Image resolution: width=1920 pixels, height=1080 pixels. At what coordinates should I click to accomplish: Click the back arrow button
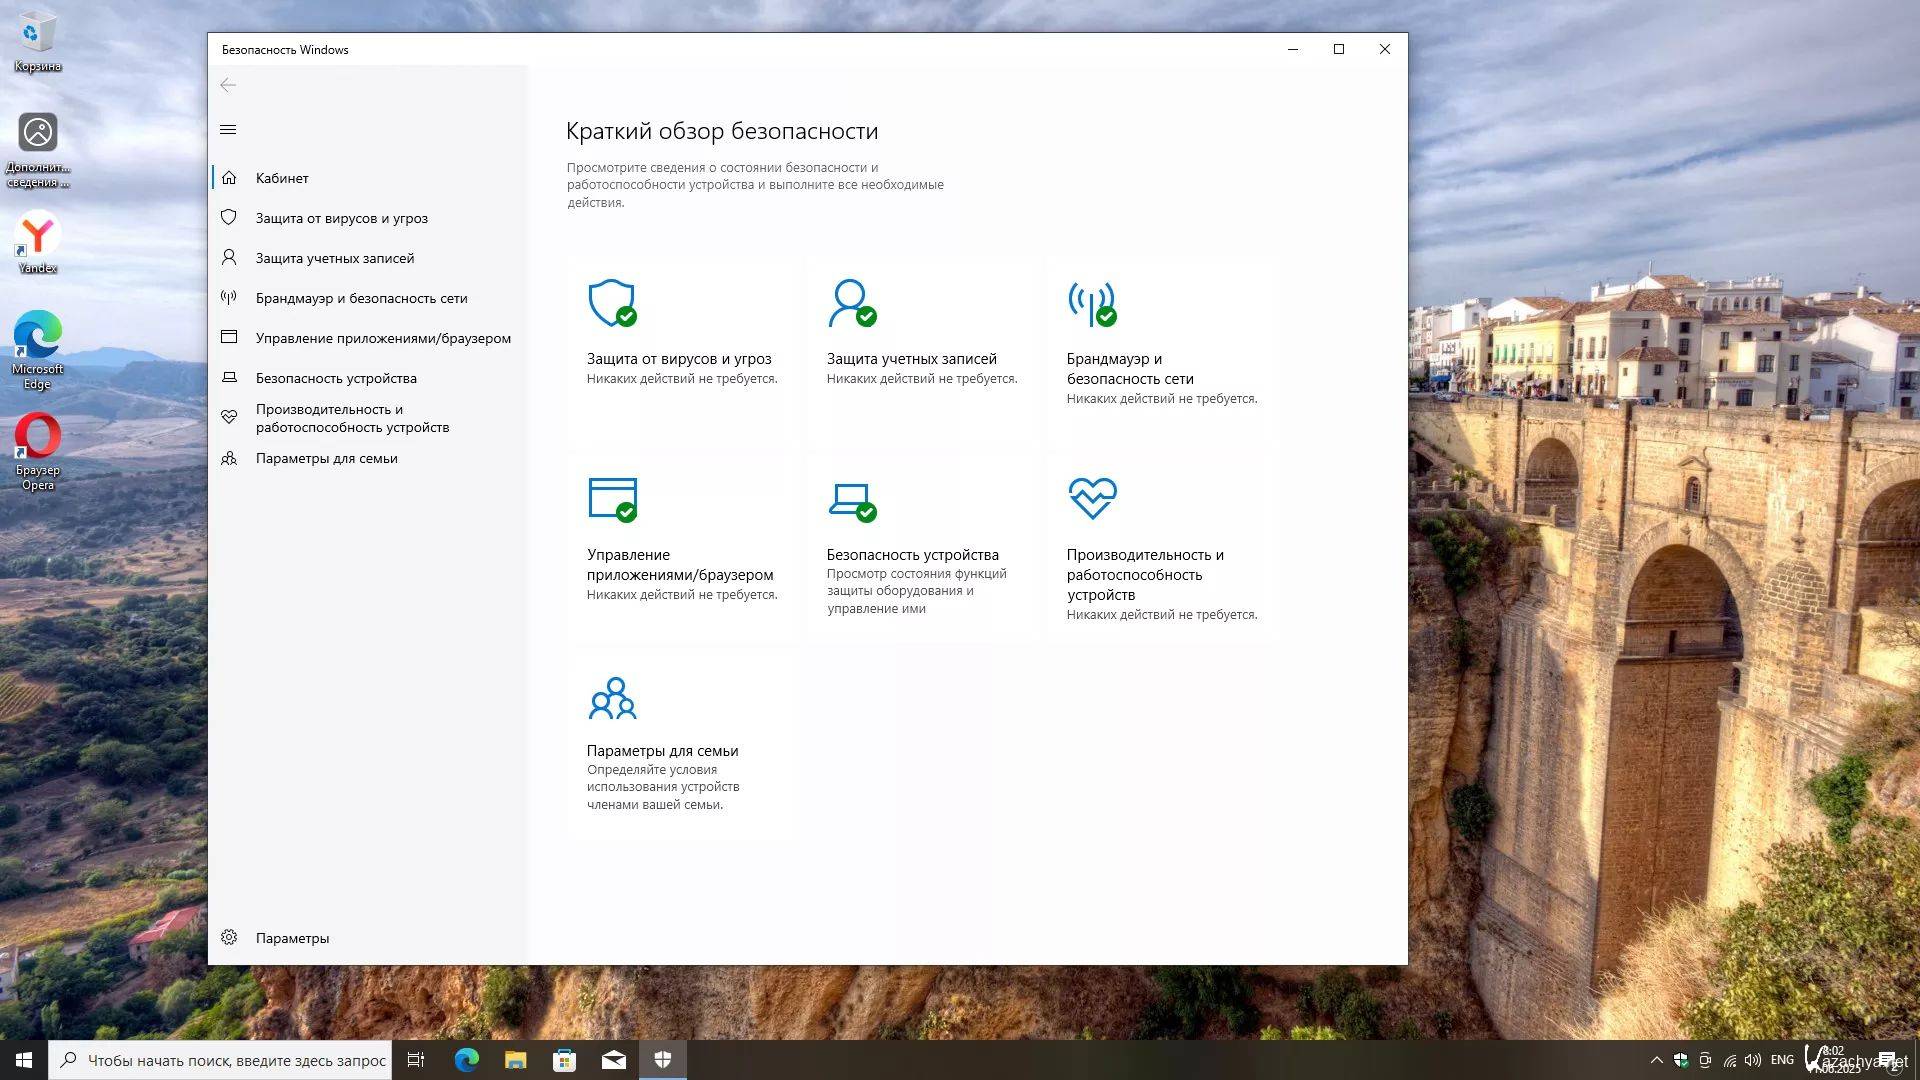pos(228,85)
